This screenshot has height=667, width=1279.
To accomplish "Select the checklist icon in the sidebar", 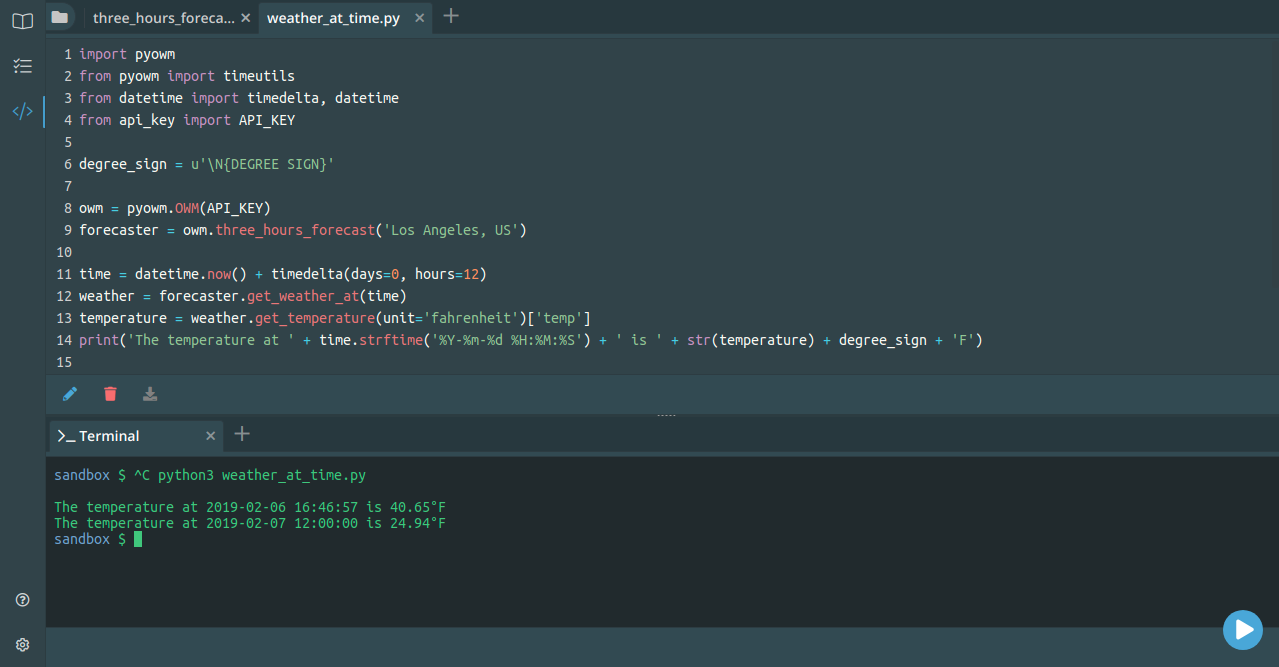I will click(x=22, y=66).
